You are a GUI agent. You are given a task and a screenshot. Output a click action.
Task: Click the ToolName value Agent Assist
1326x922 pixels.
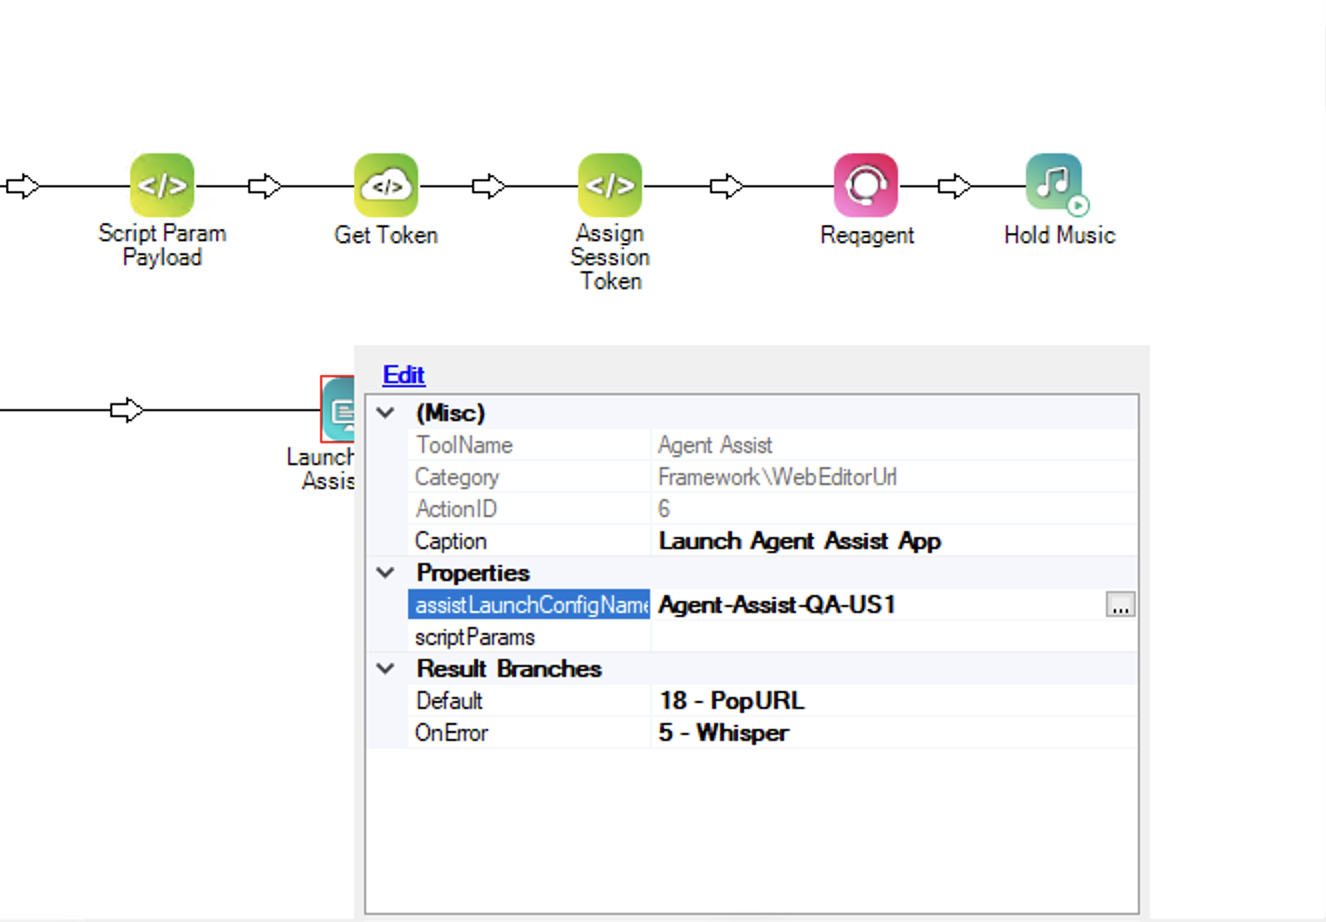pyautogui.click(x=713, y=444)
